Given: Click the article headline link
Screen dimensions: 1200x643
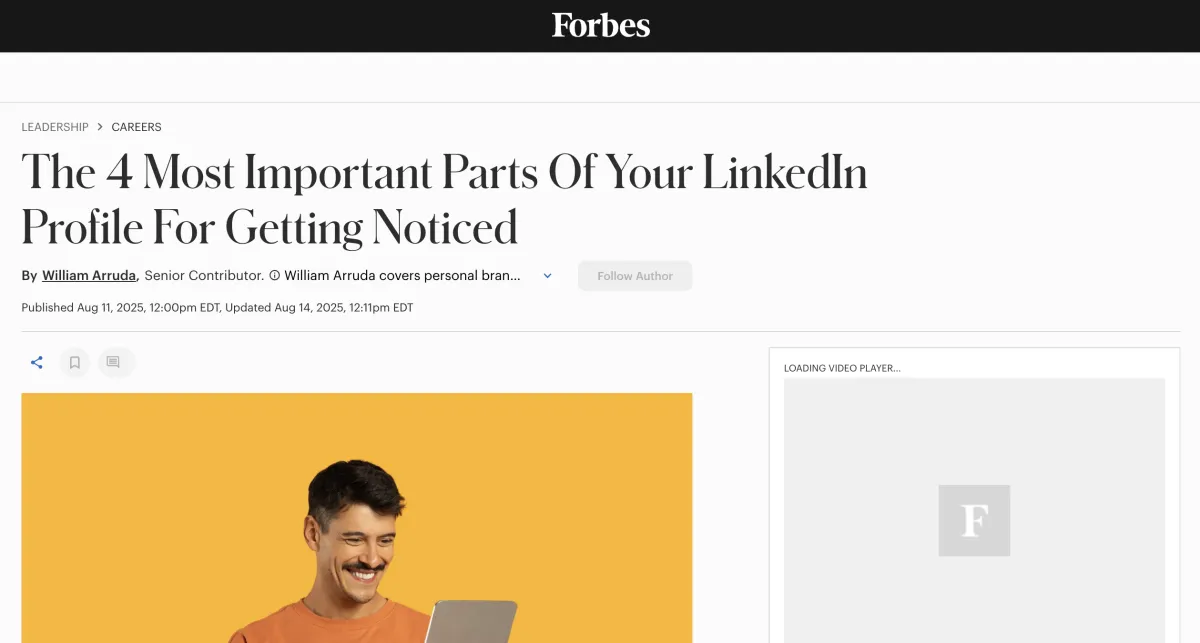Looking at the screenshot, I should (x=444, y=199).
